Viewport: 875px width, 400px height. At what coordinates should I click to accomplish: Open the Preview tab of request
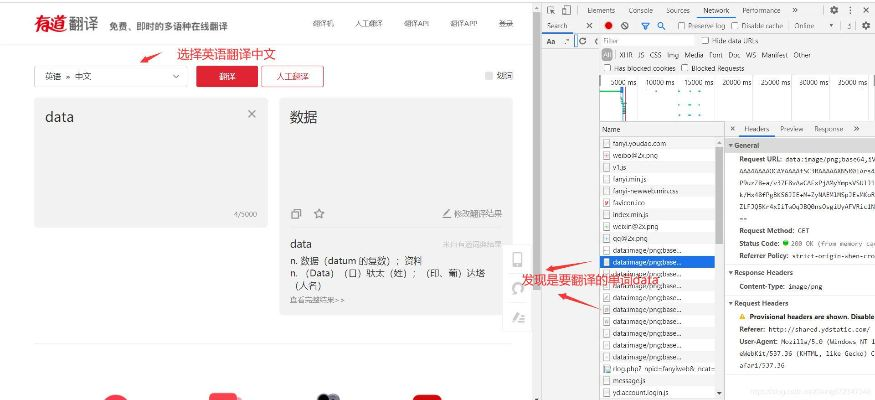point(791,129)
